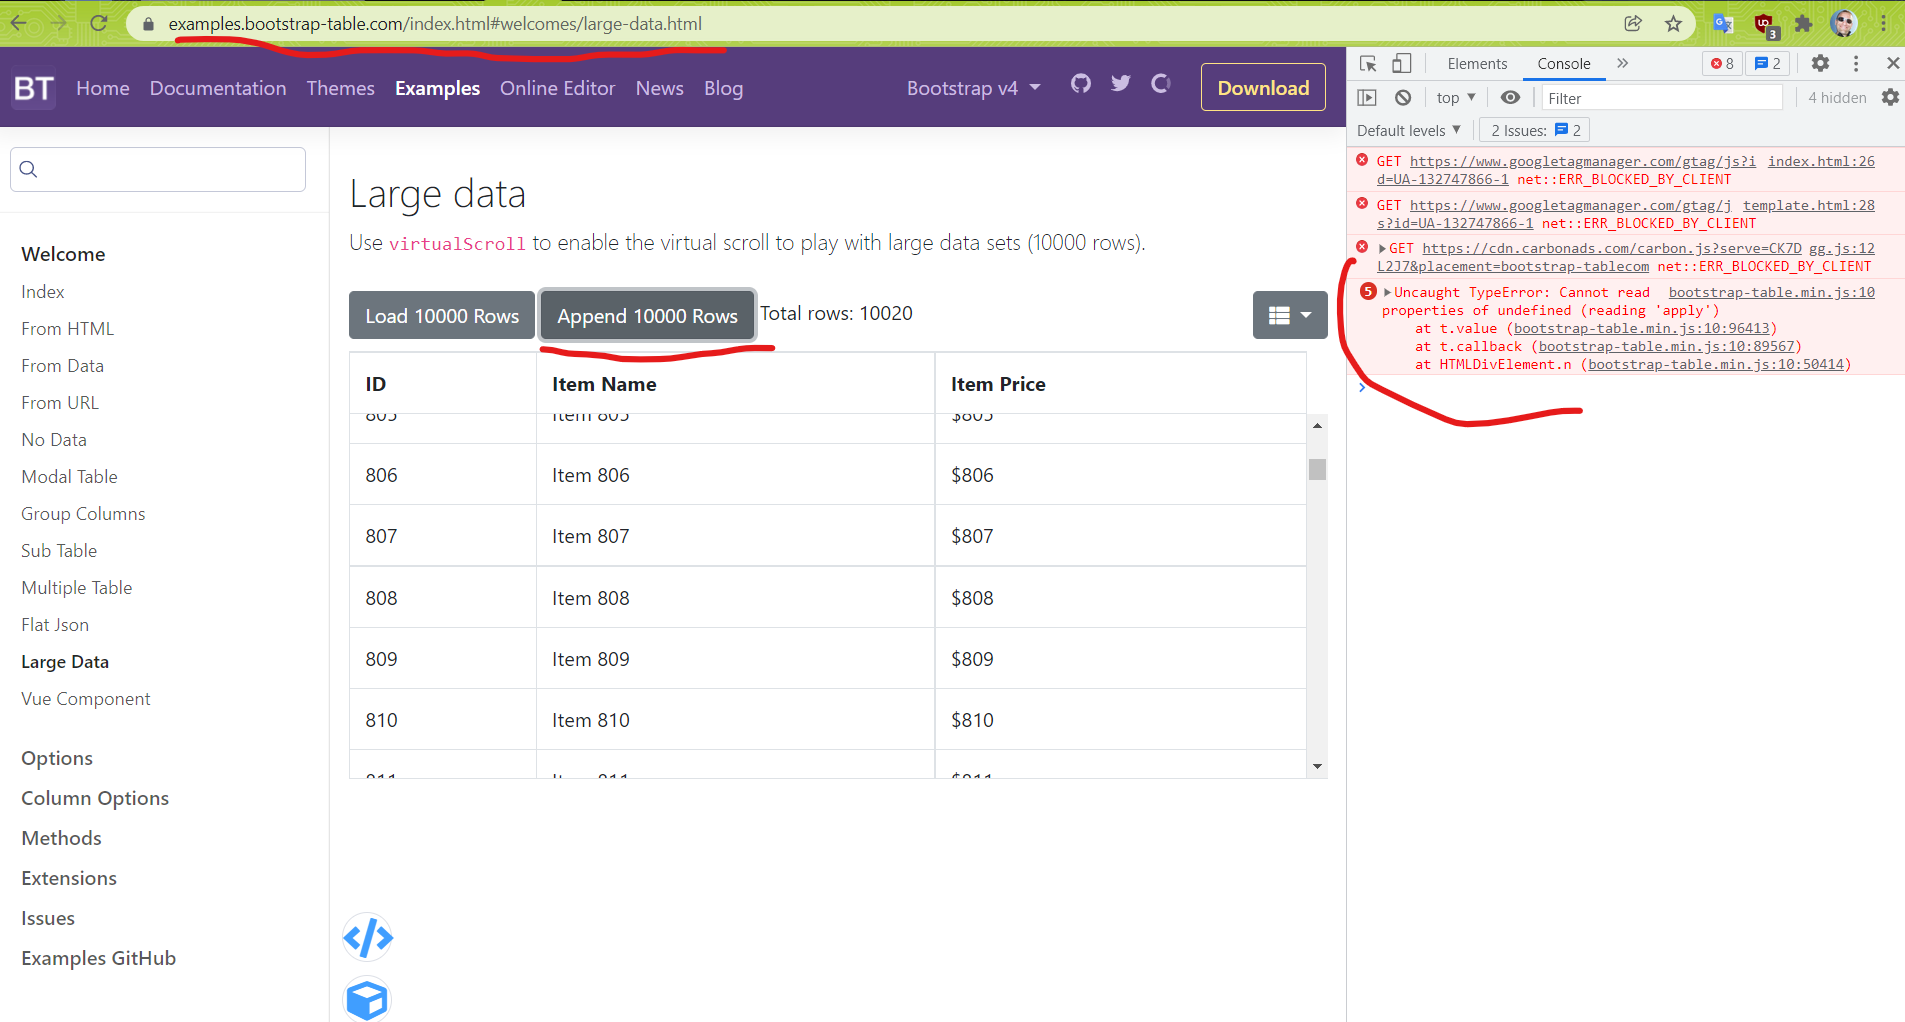Open the Large Data sidebar link

coord(64,661)
